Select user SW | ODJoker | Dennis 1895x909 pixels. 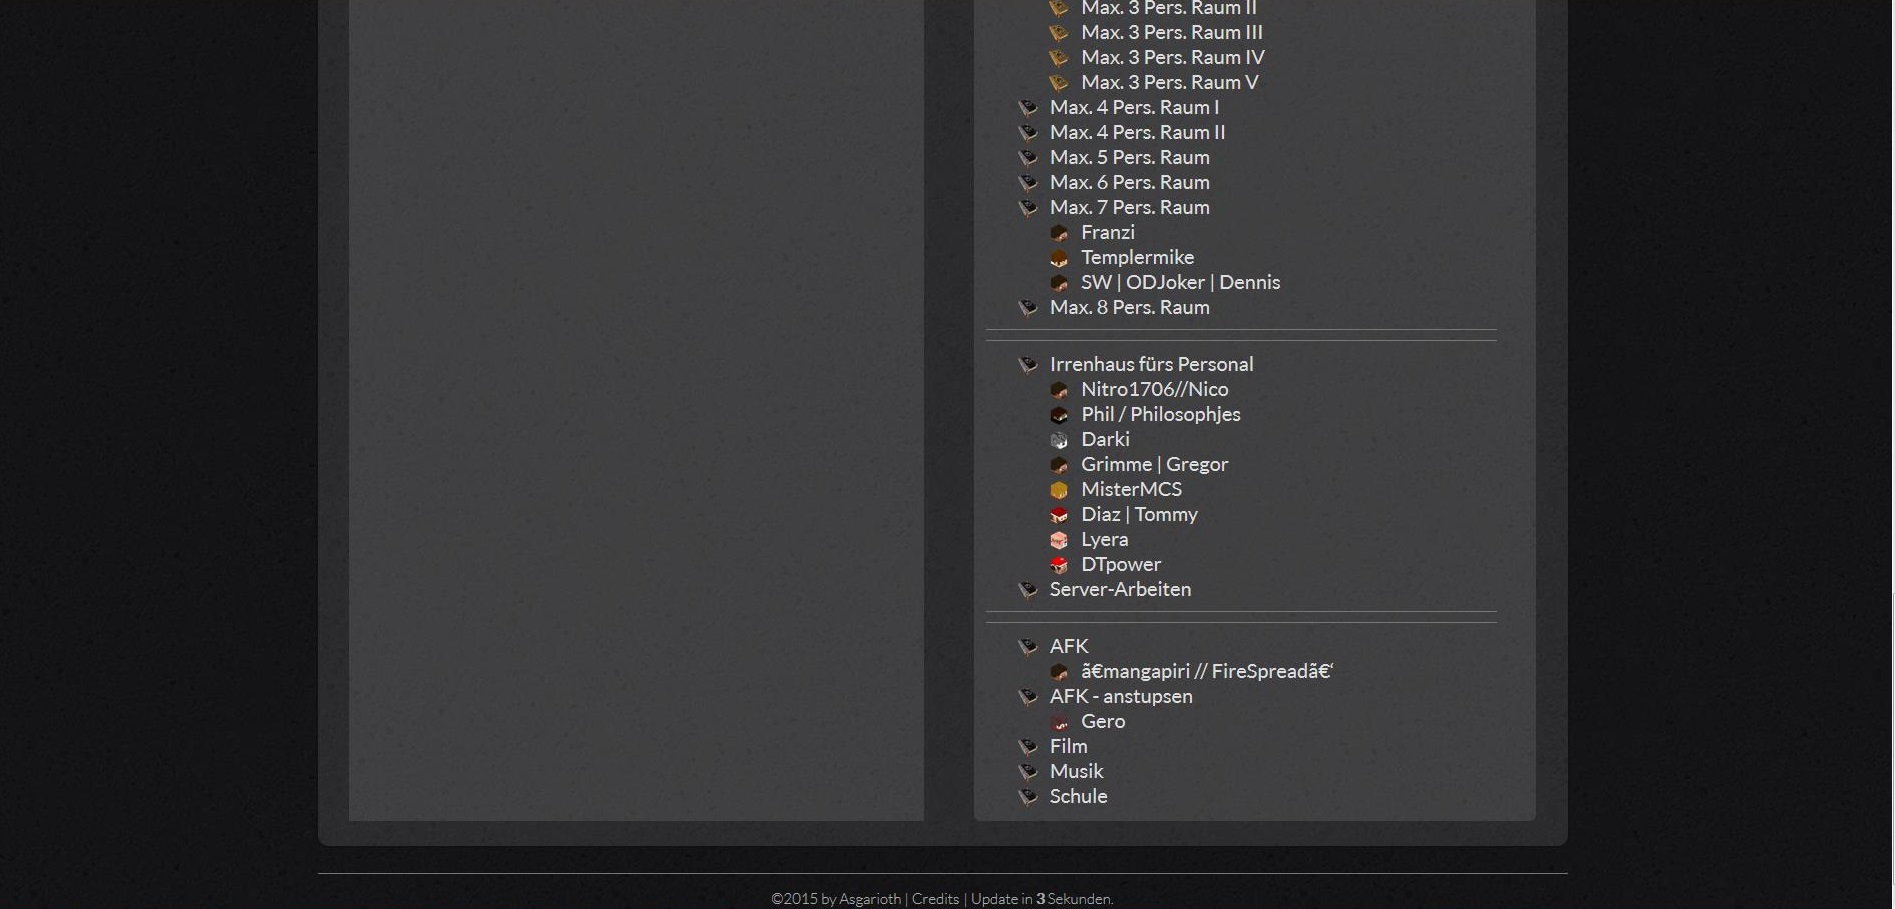pos(1180,282)
